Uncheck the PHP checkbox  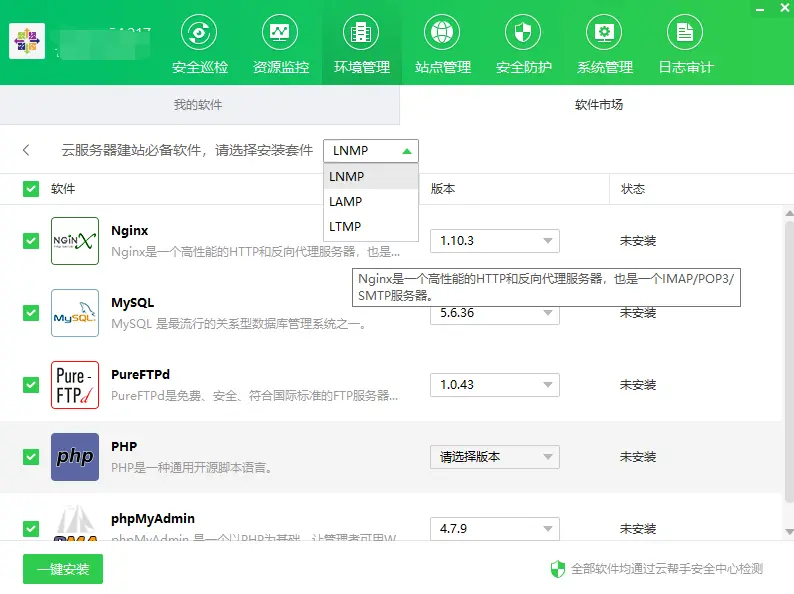click(x=31, y=457)
